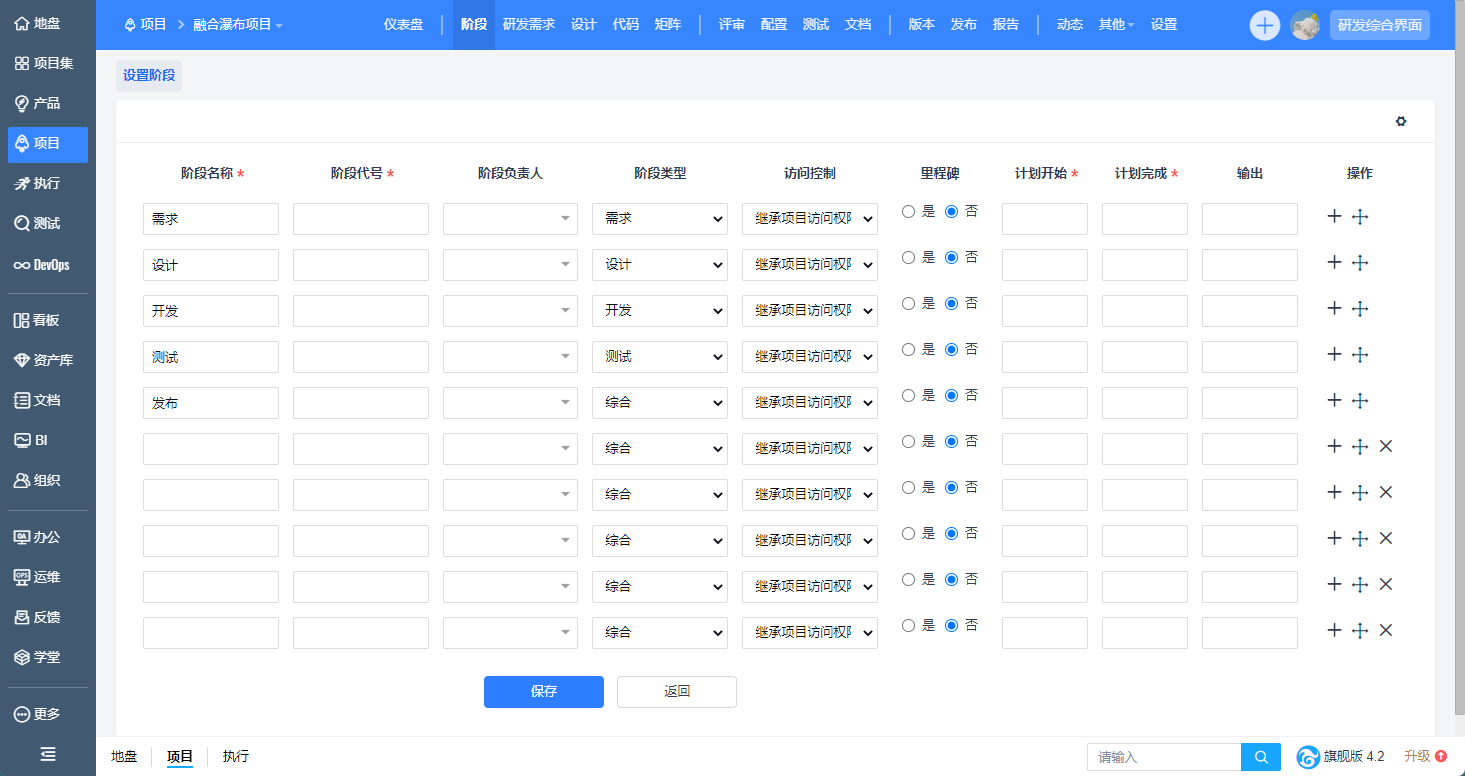Click the plus icon in the 需求 row

coord(1334,216)
